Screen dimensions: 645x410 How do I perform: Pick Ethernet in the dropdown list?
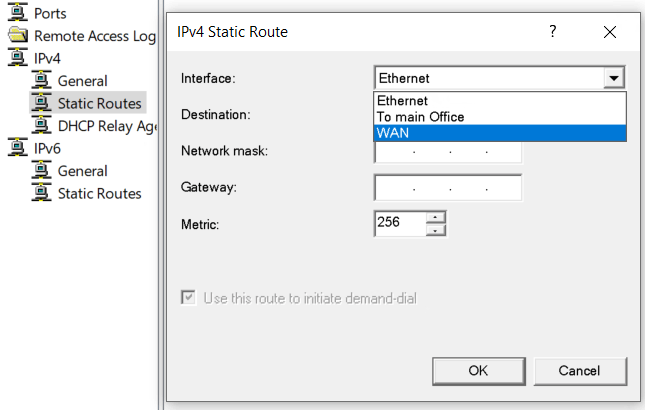(500, 101)
